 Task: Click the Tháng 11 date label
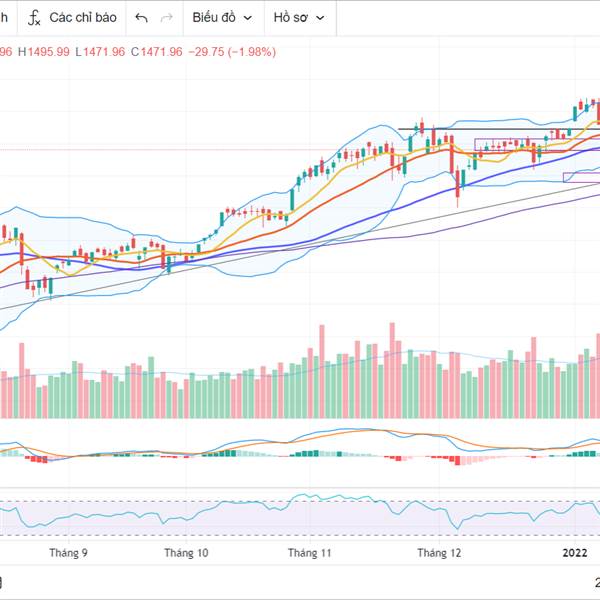coord(309,553)
